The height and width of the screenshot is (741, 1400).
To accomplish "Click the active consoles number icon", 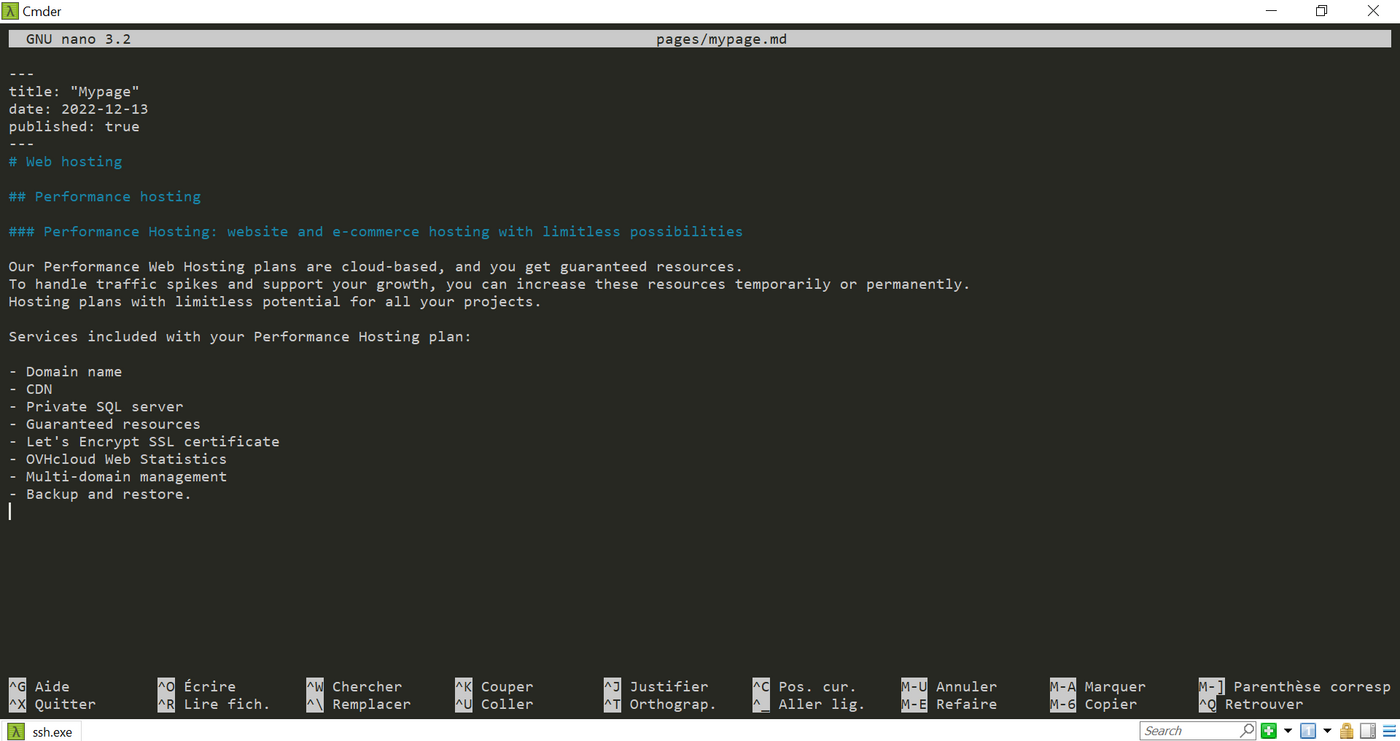I will point(1308,731).
